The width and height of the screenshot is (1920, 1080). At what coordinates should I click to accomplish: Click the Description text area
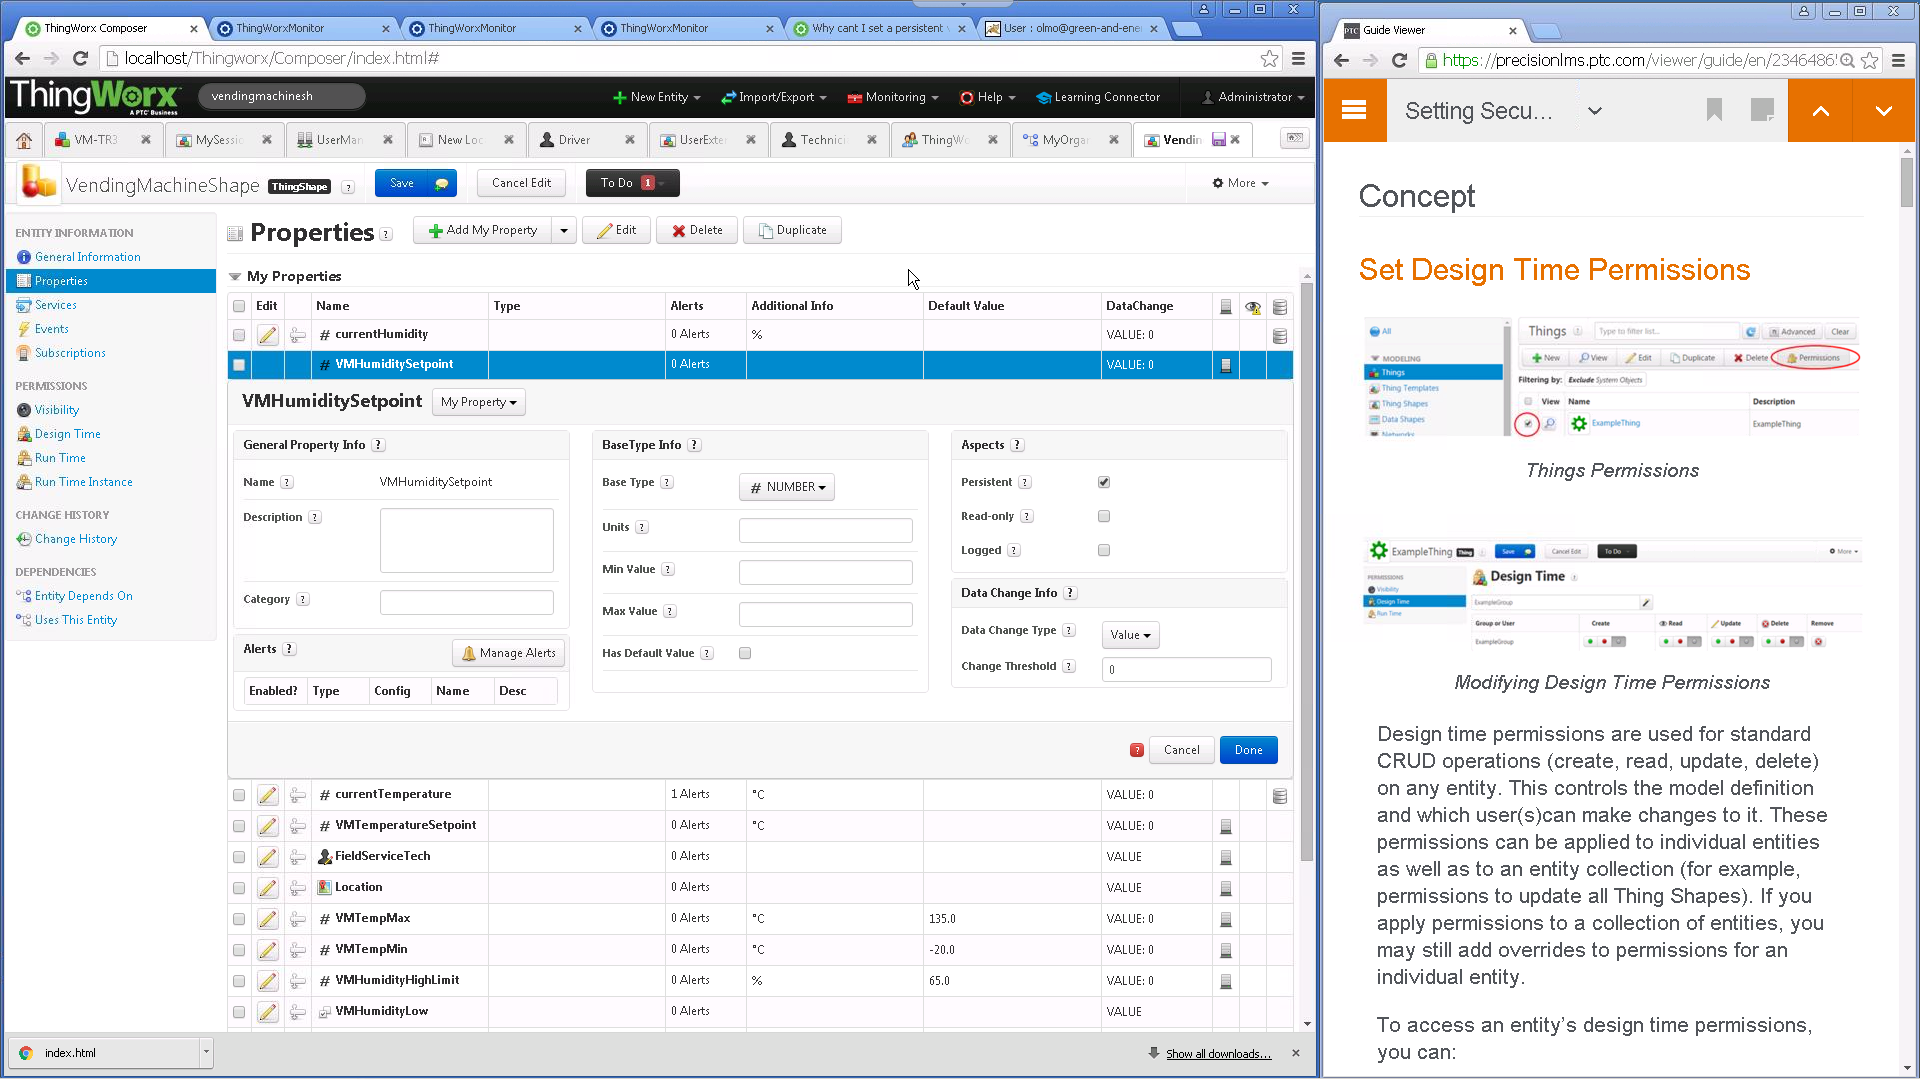coord(467,540)
